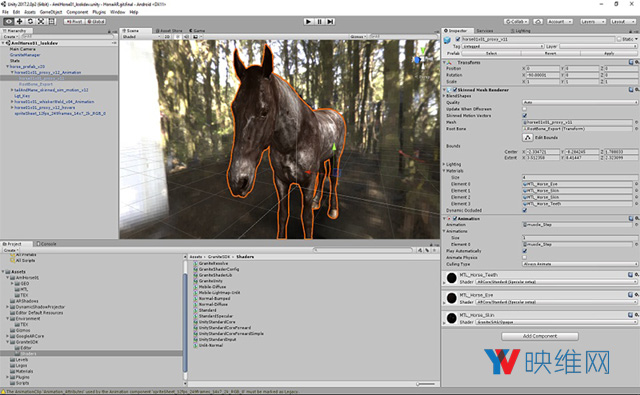640x395 pixels.
Task: Start Play mode
Action: [309, 21]
